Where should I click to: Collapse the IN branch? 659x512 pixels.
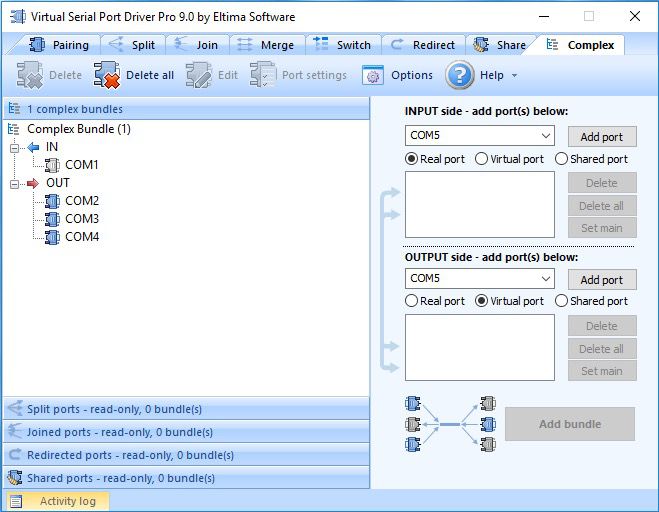pyautogui.click(x=15, y=148)
